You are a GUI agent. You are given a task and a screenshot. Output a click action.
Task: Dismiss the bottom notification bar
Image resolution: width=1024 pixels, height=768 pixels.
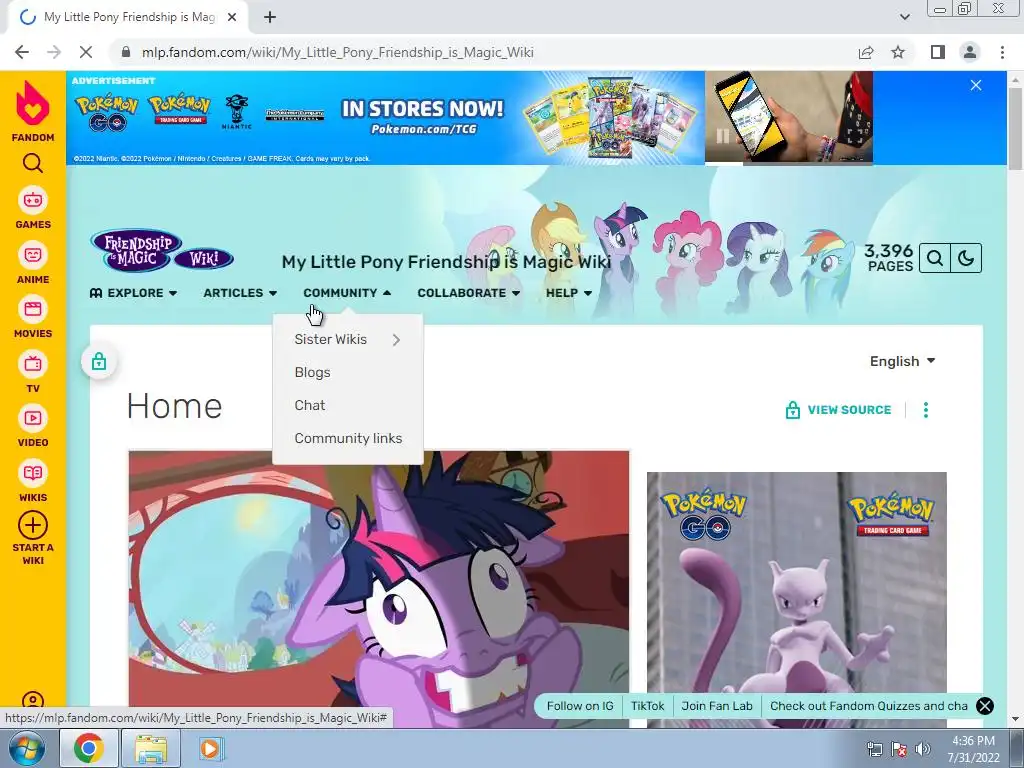pyautogui.click(x=985, y=706)
